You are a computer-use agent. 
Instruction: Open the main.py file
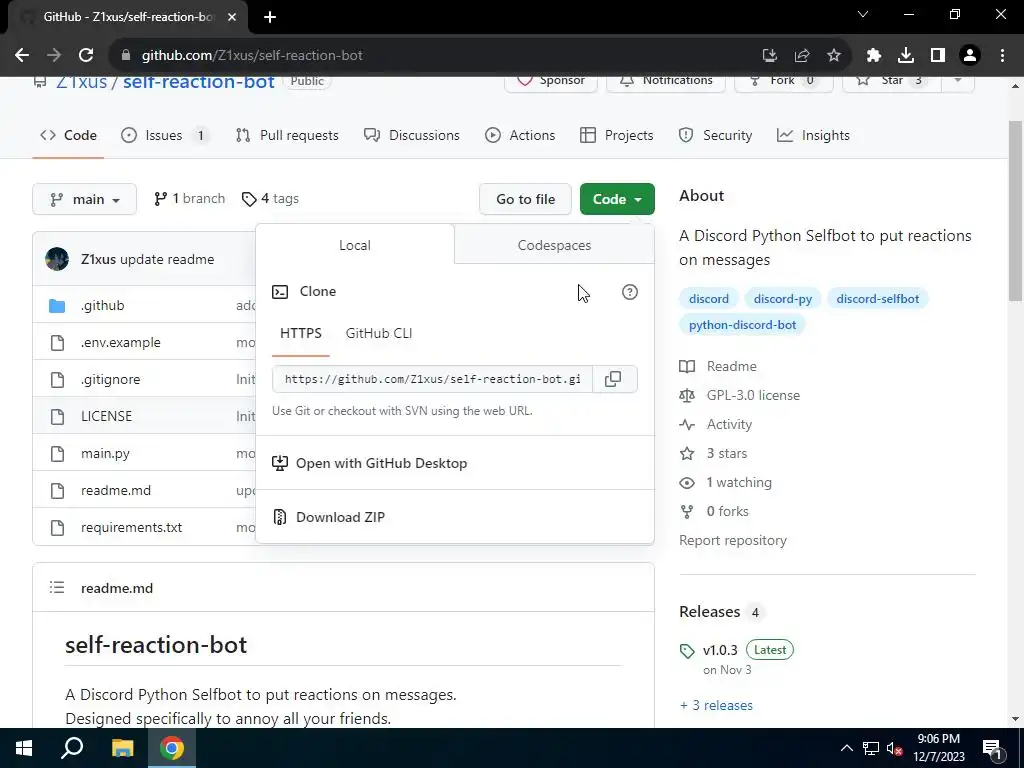105,453
